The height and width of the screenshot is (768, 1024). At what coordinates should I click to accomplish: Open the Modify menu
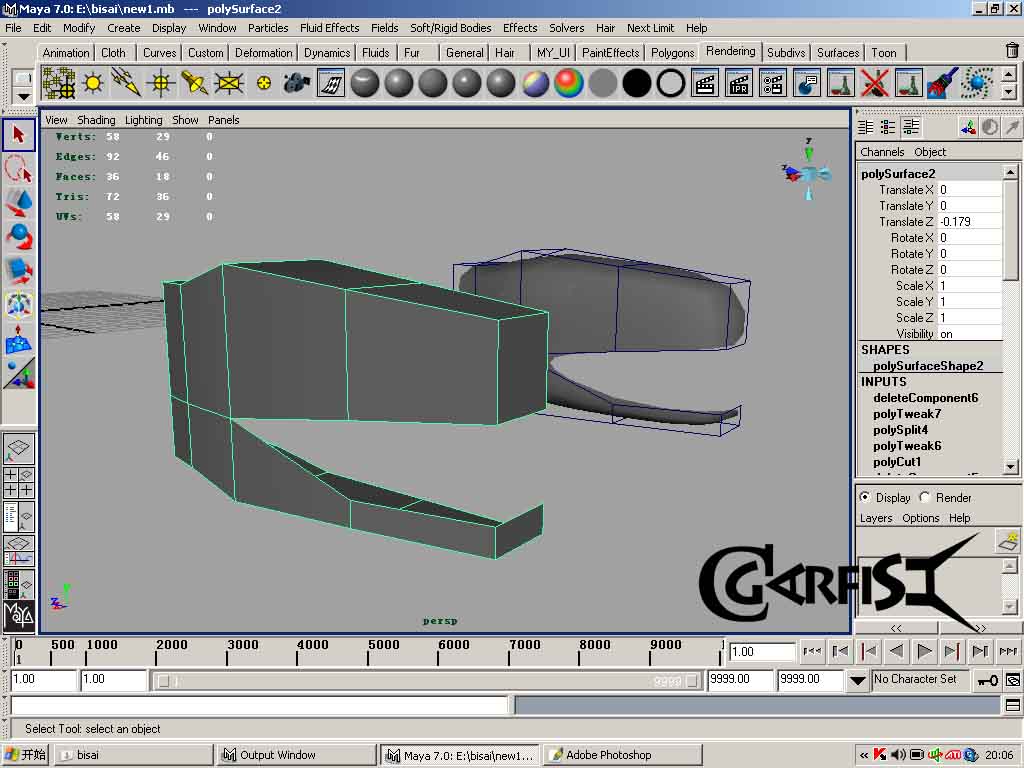[79, 27]
